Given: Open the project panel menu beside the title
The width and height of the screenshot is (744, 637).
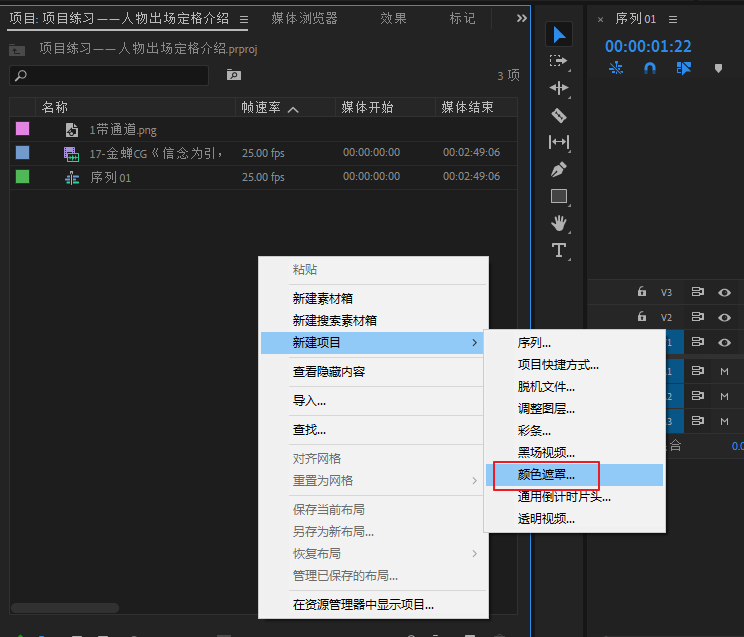Looking at the screenshot, I should (243, 19).
